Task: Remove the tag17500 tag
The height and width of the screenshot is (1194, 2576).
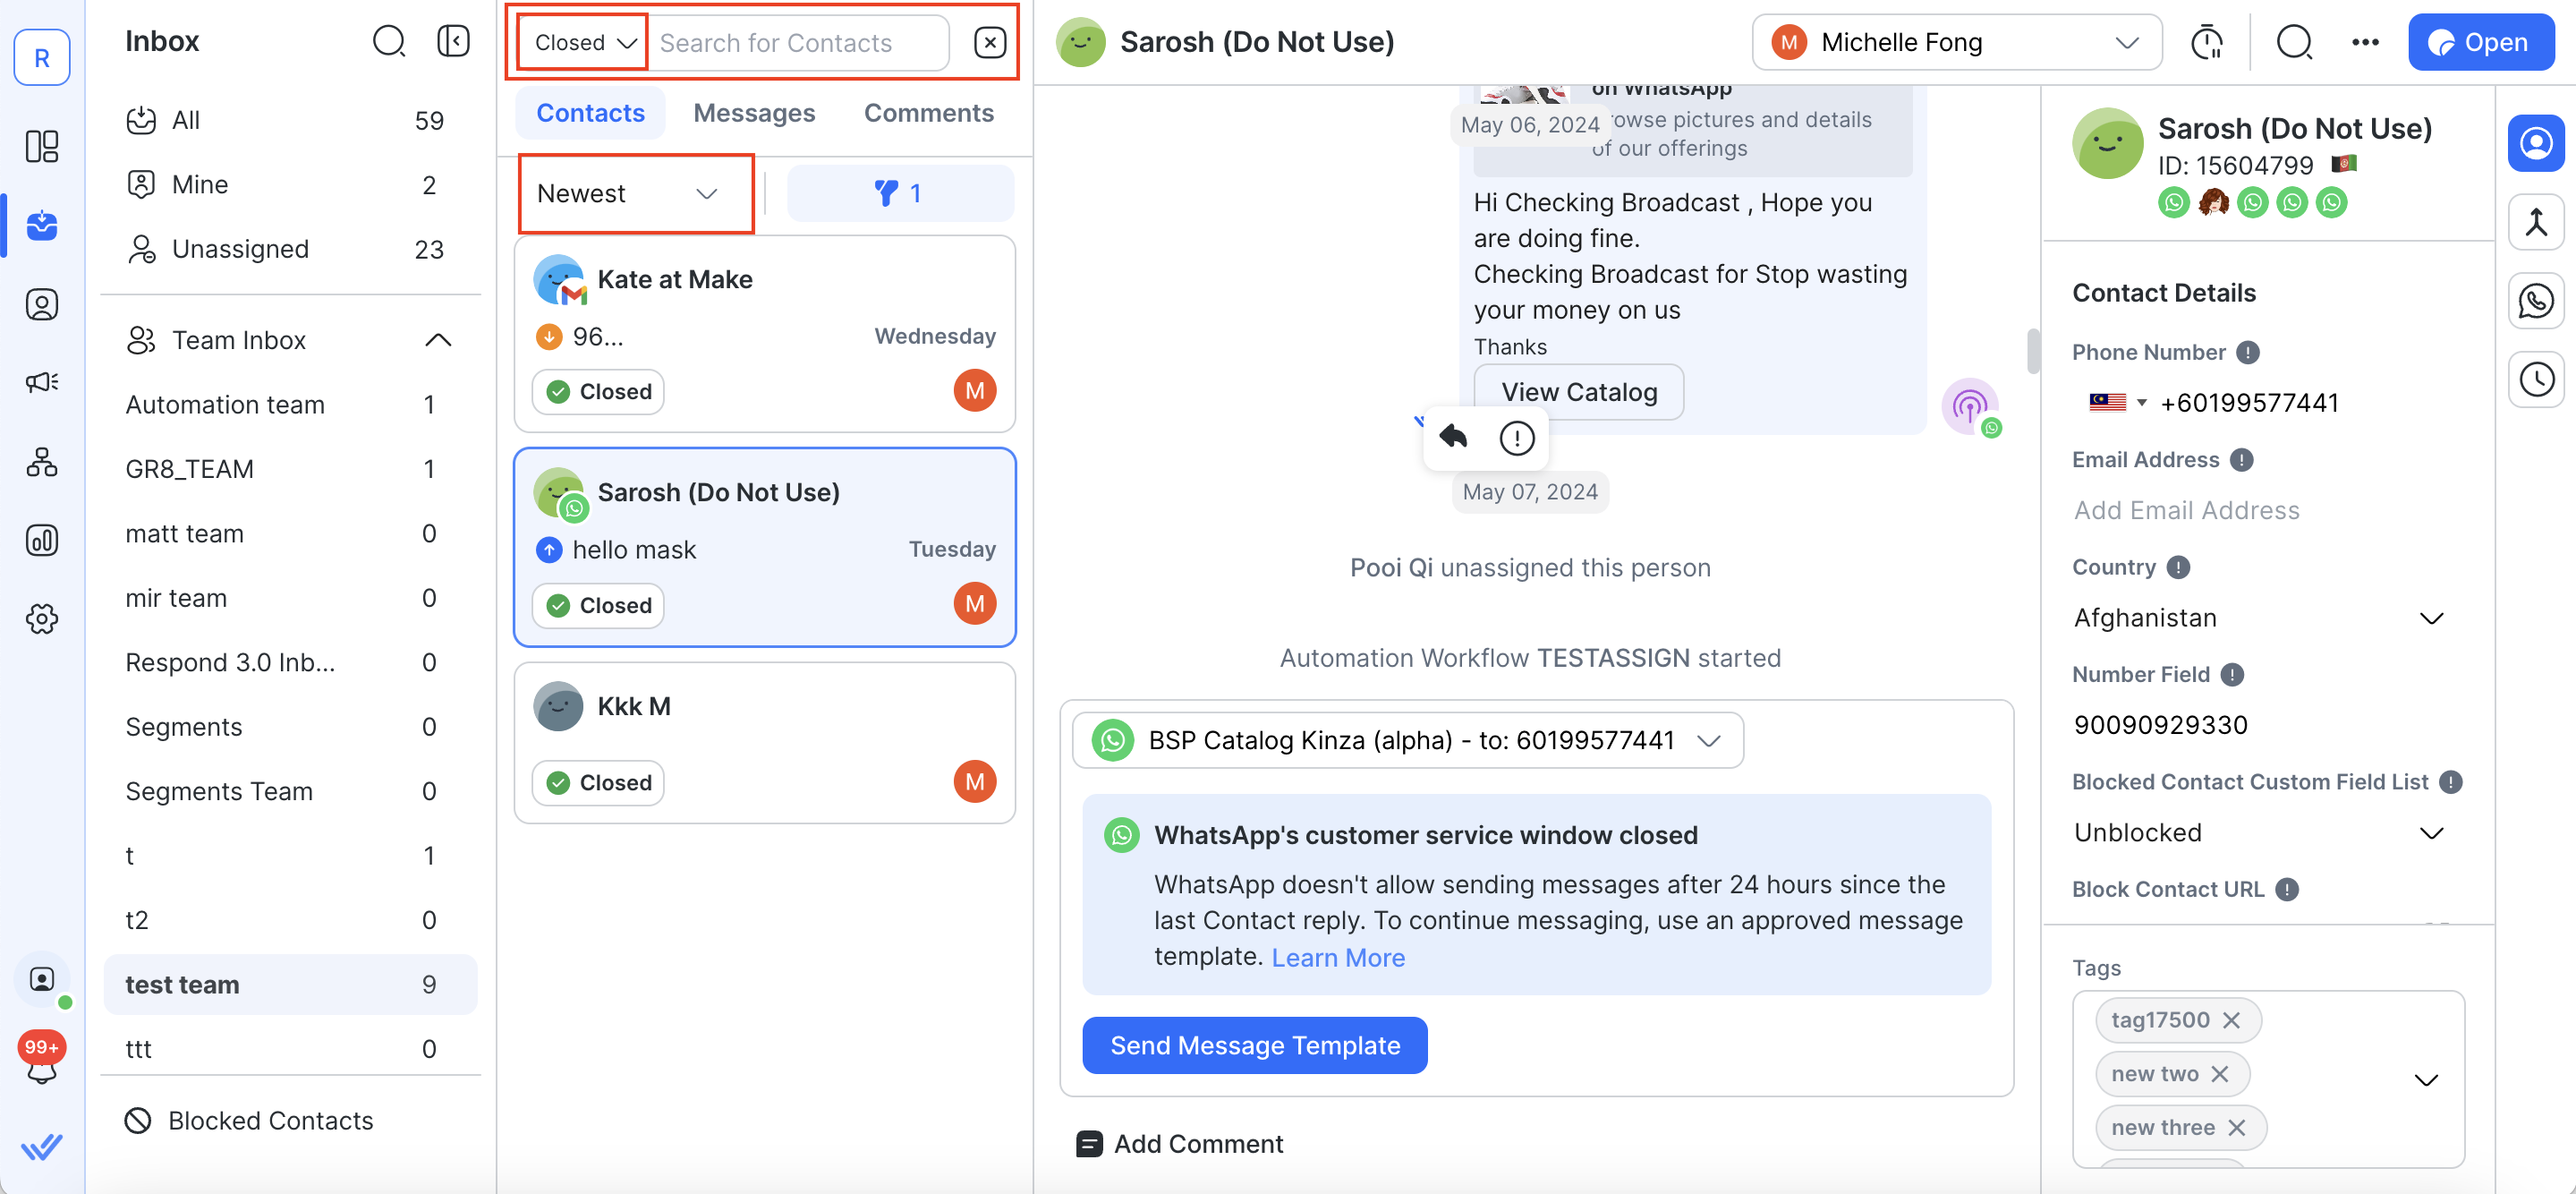Action: coord(2231,1019)
